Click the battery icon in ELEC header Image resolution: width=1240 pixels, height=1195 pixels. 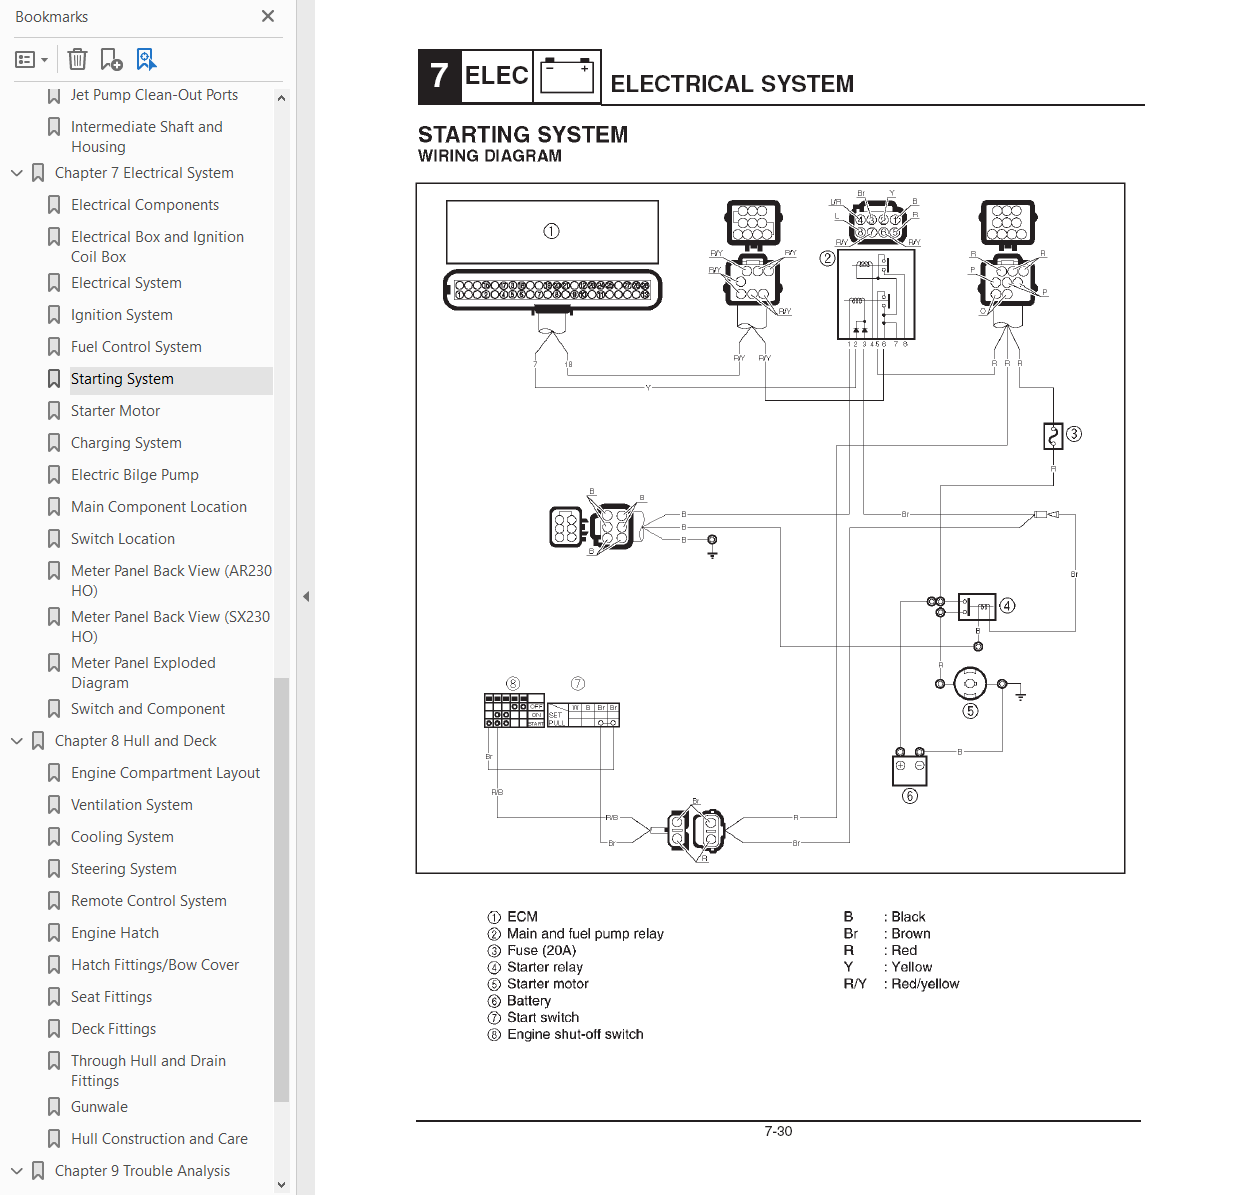pos(567,76)
